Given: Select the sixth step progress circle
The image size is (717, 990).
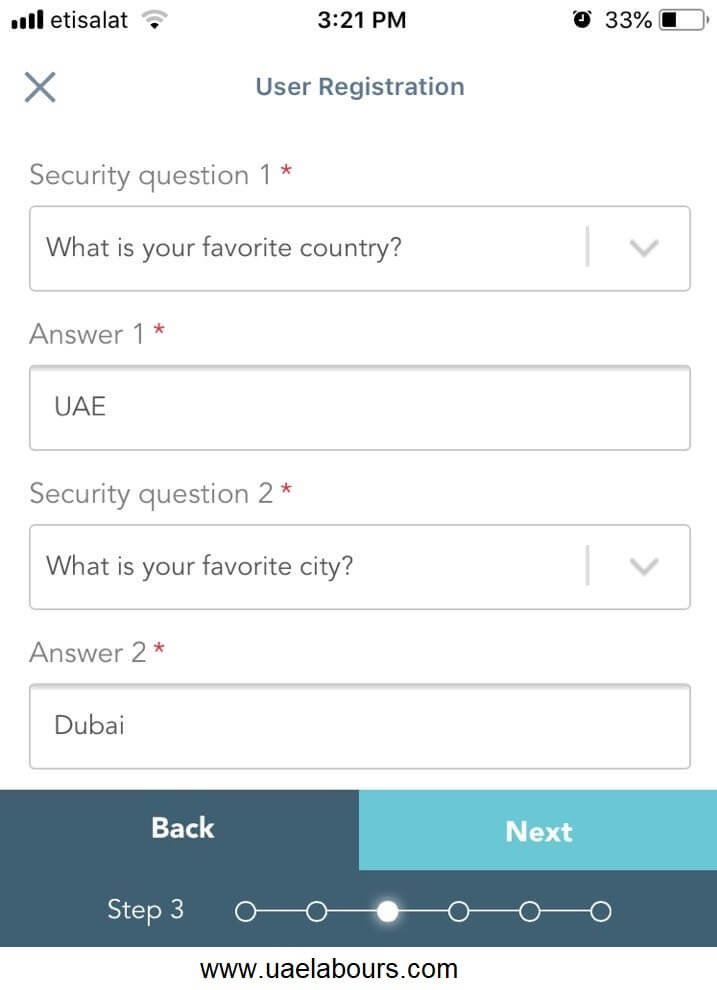Looking at the screenshot, I should click(x=600, y=912).
